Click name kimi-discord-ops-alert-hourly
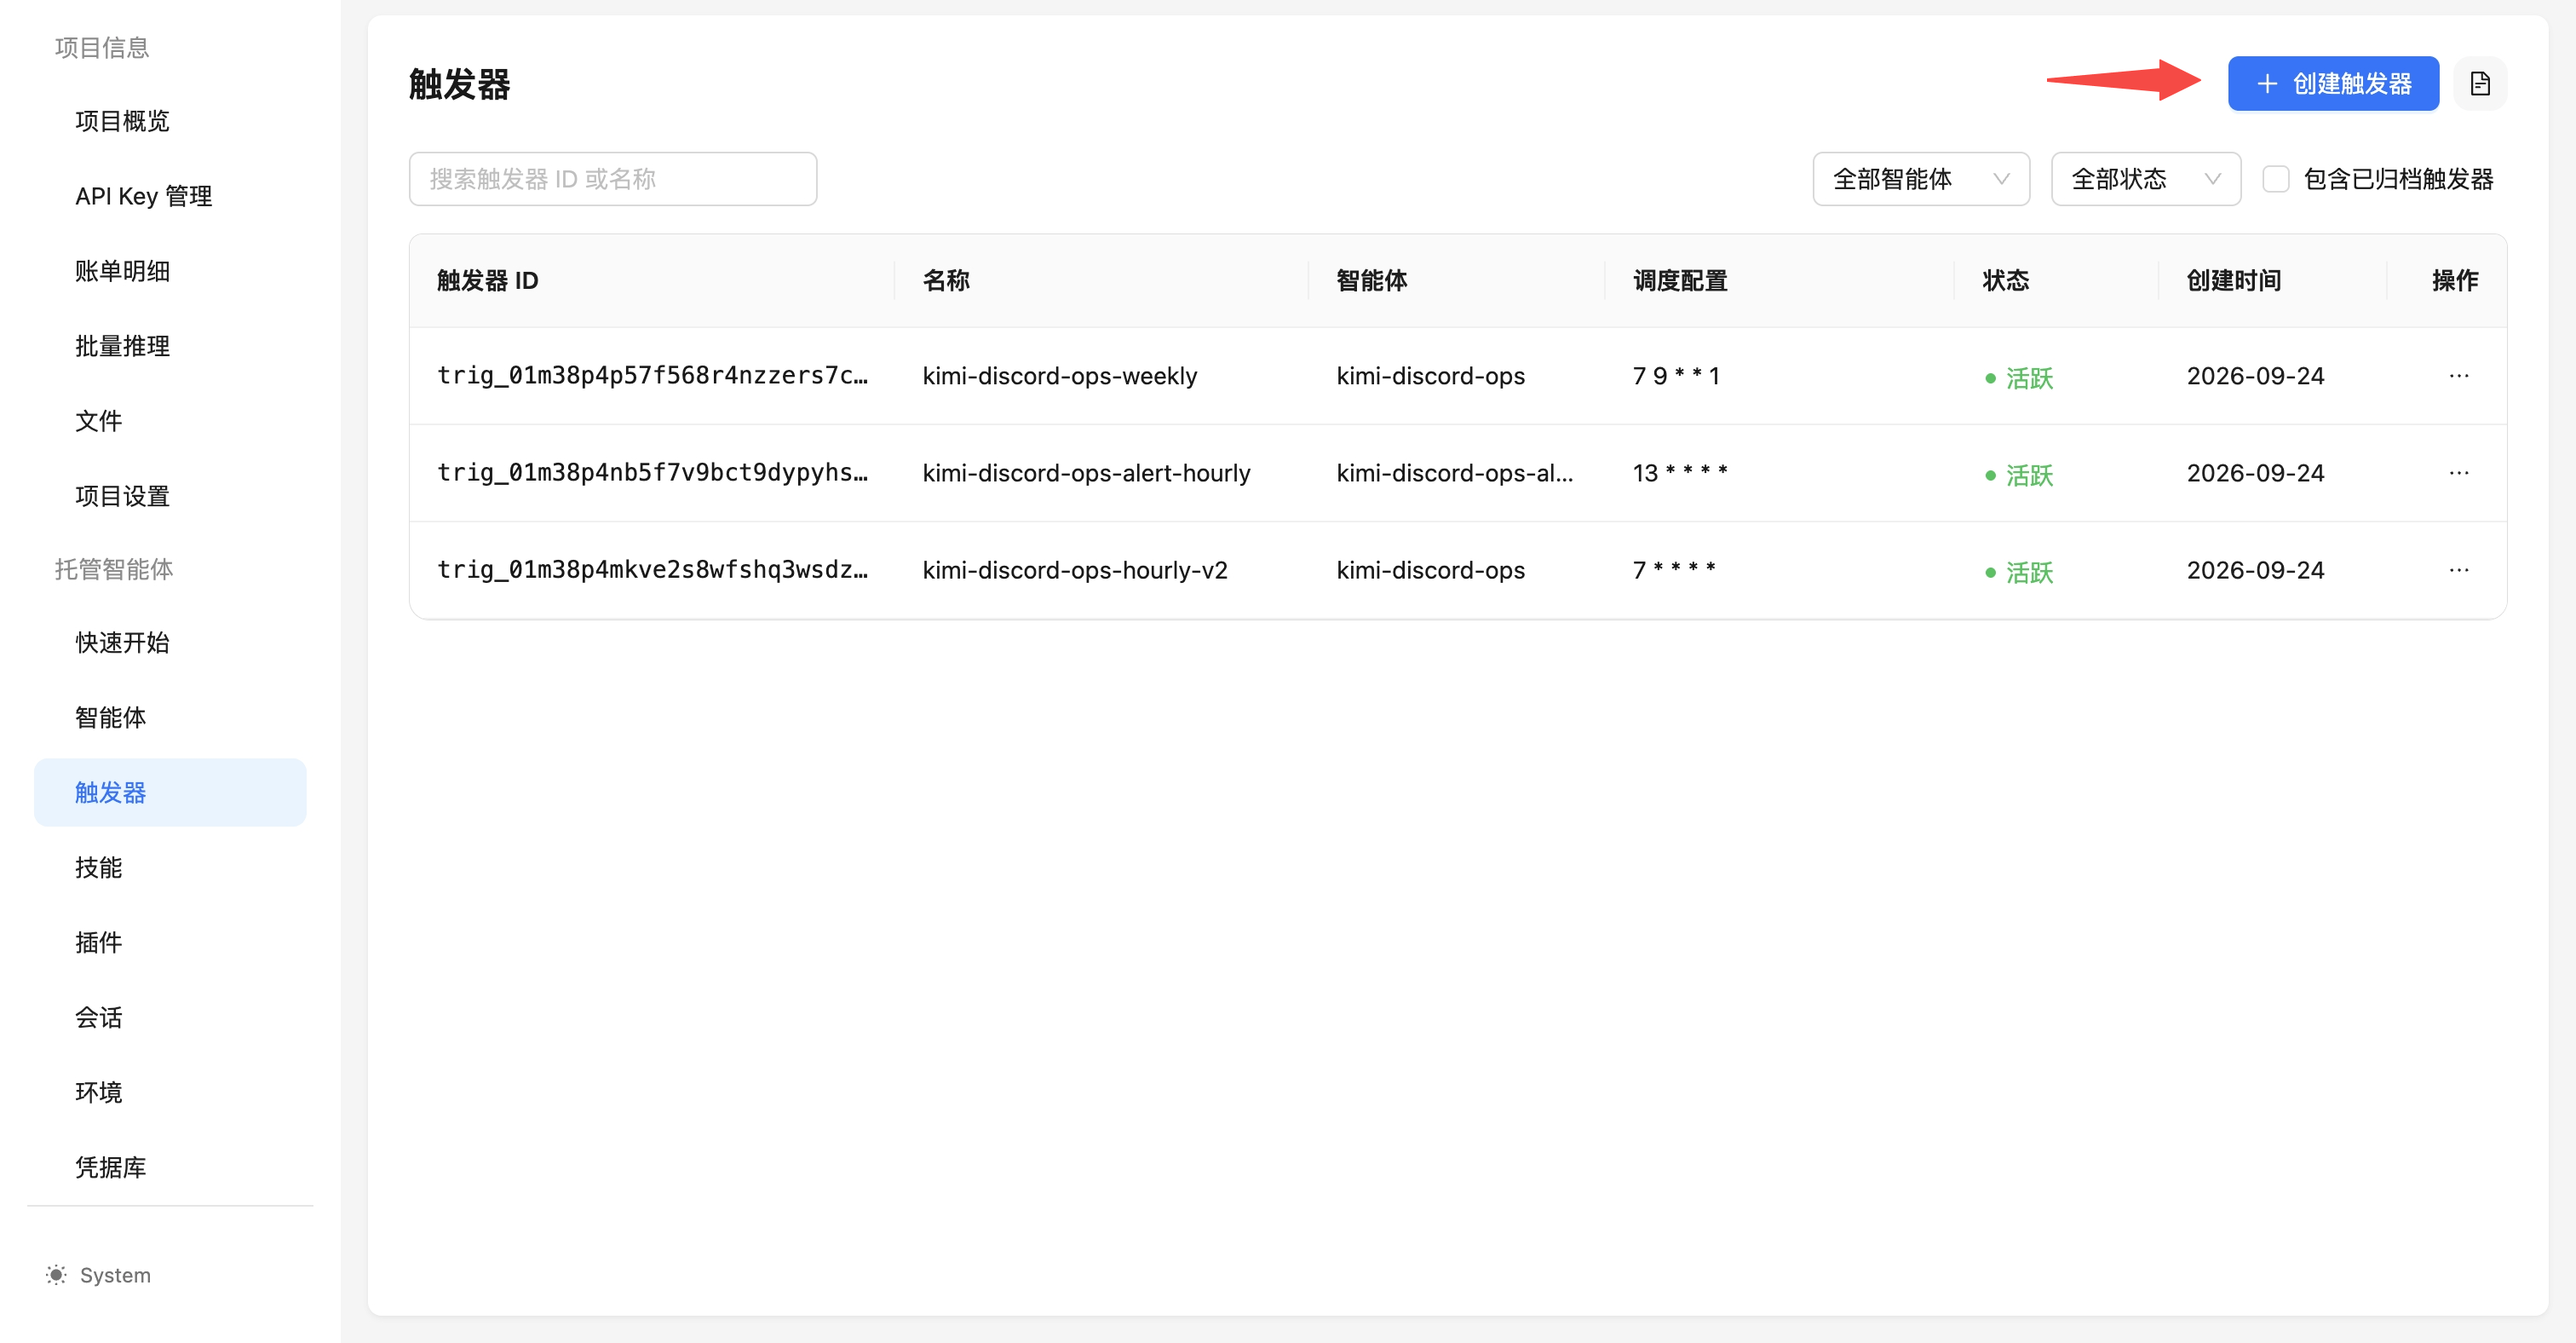2576x1343 pixels. point(1086,473)
